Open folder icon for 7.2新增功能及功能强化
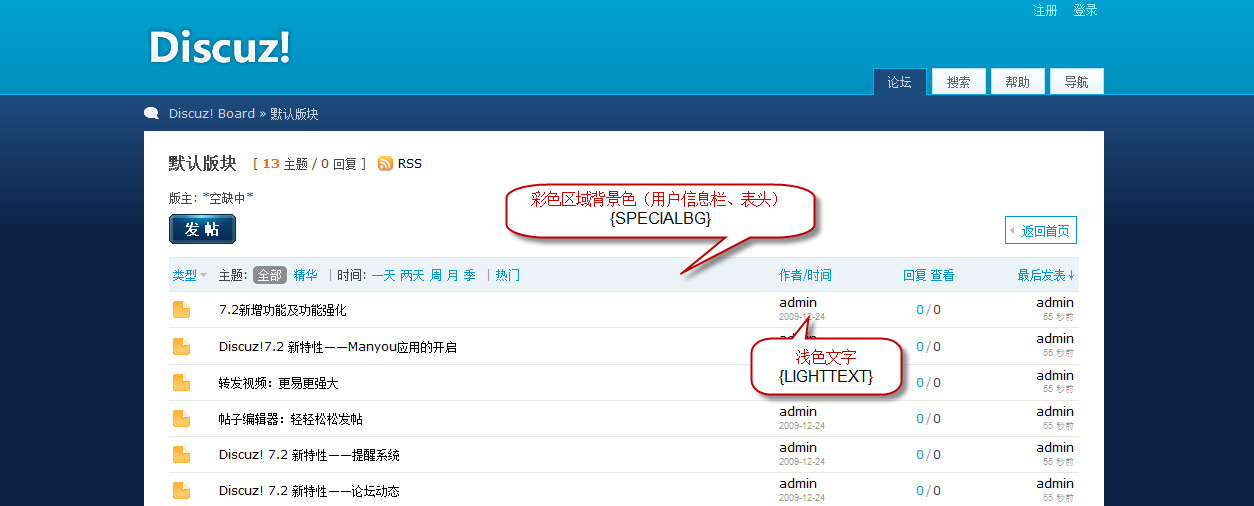 tap(181, 310)
